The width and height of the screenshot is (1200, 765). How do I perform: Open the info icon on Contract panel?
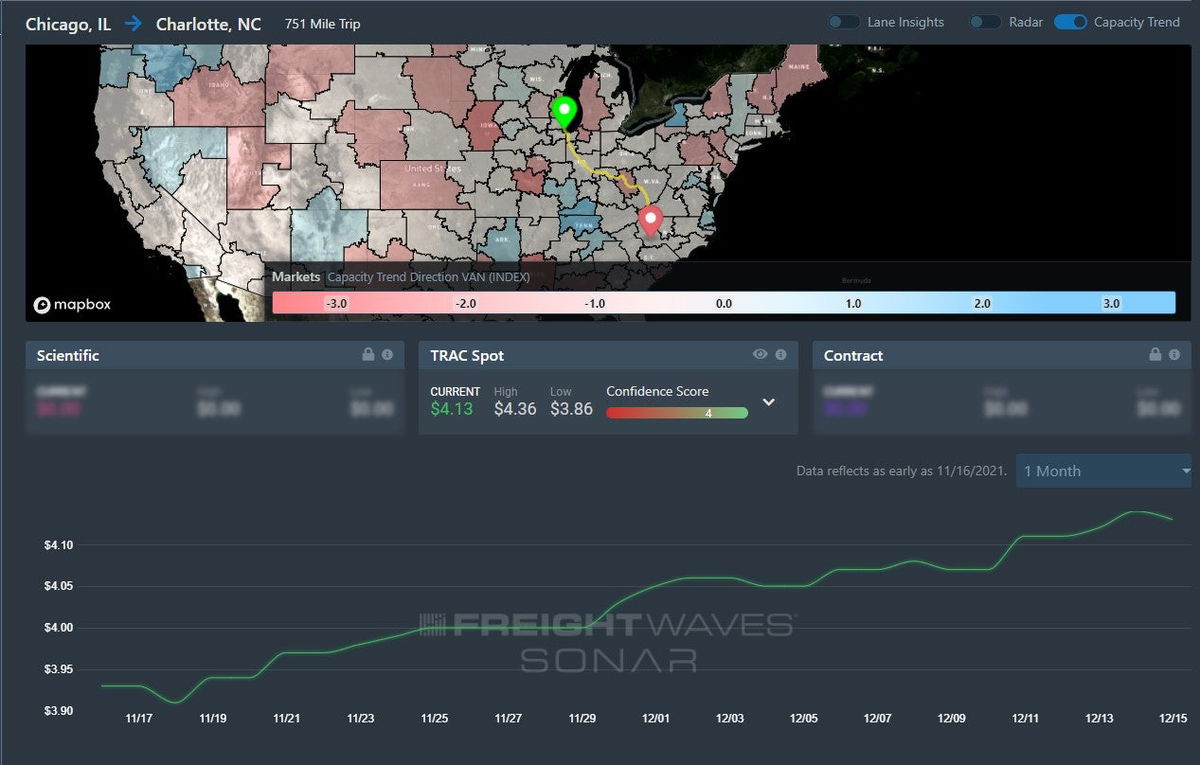(x=1173, y=355)
